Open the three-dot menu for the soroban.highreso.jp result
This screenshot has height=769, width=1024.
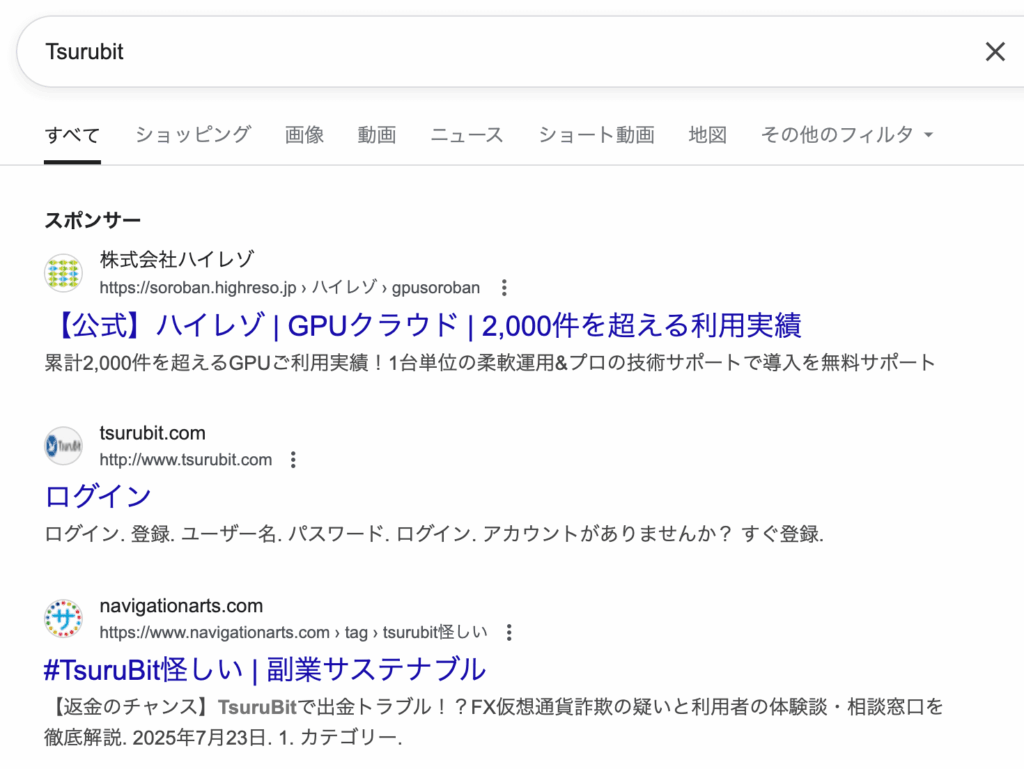coord(504,288)
